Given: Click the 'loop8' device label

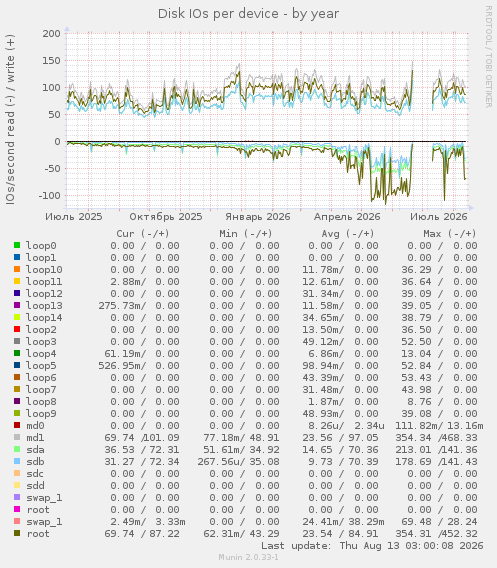Looking at the screenshot, I should 41,401.
